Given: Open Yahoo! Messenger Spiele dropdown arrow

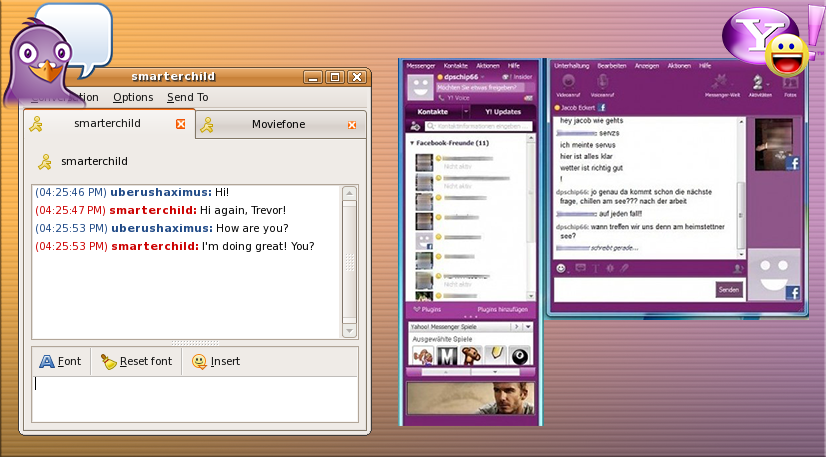Looking at the screenshot, I should click(x=527, y=327).
